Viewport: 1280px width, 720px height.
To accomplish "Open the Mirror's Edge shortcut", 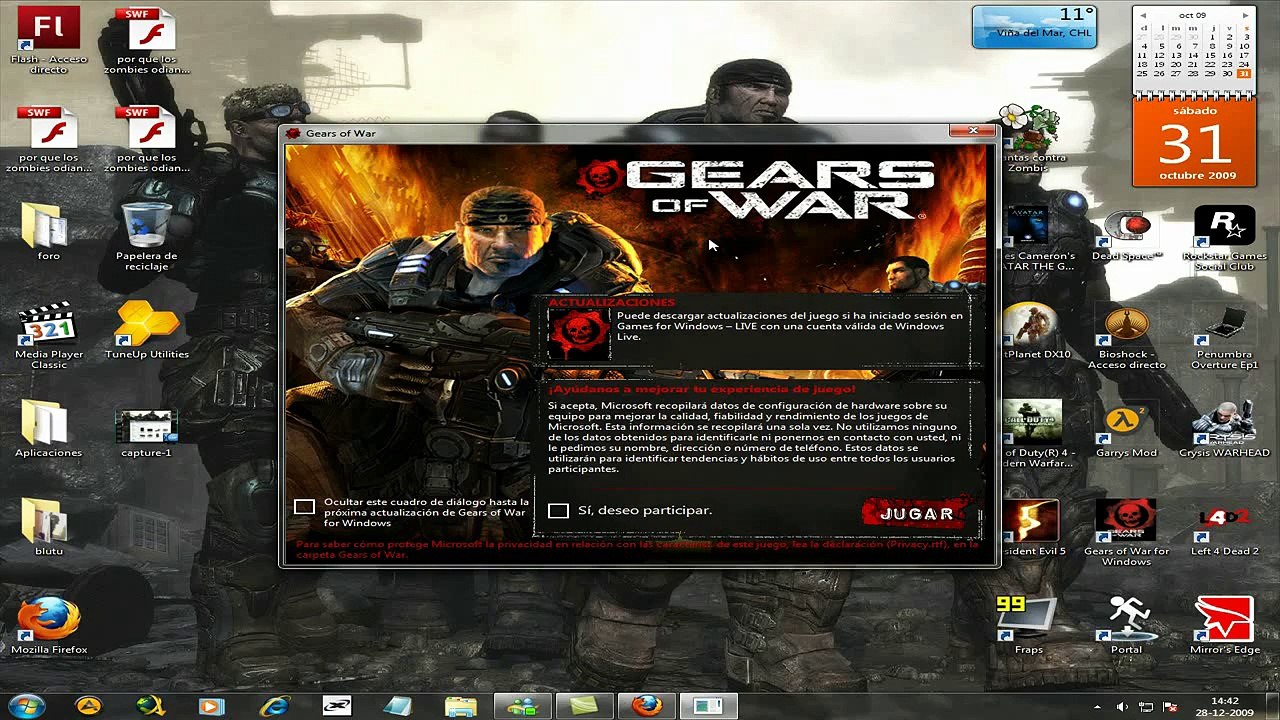I will (x=1224, y=626).
